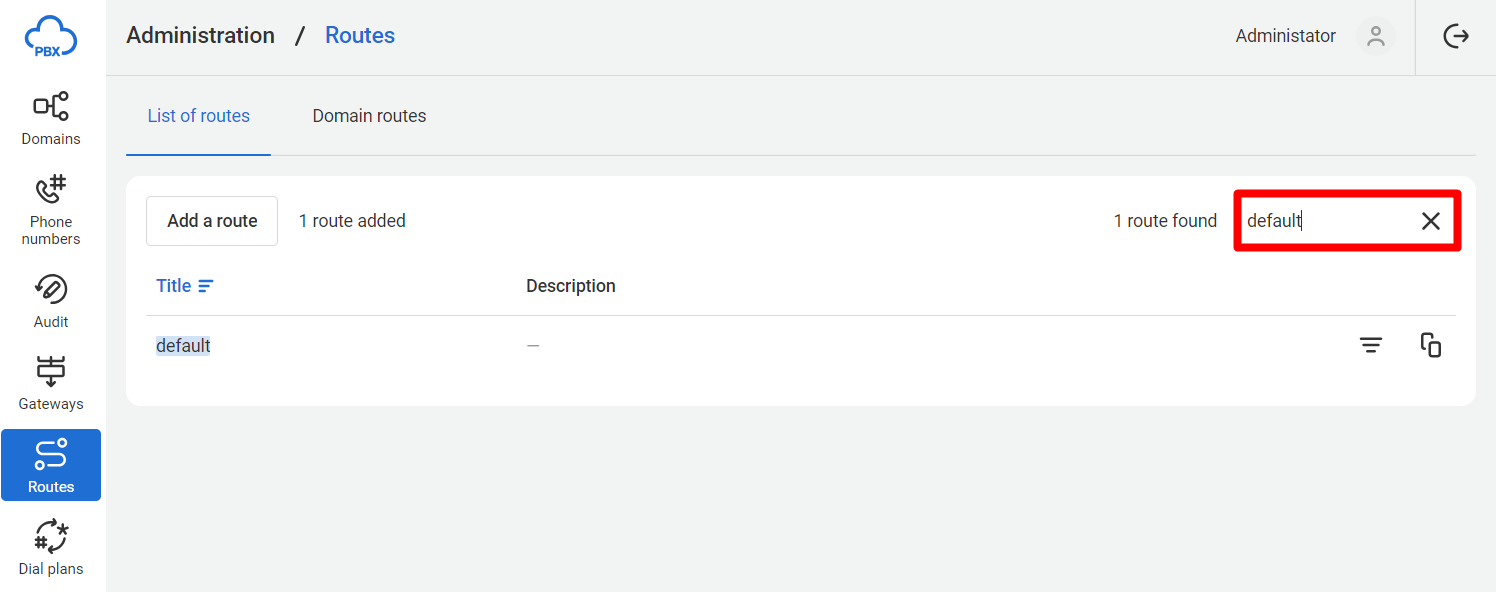
Task: Open the Domains section in sidebar
Action: pyautogui.click(x=51, y=119)
